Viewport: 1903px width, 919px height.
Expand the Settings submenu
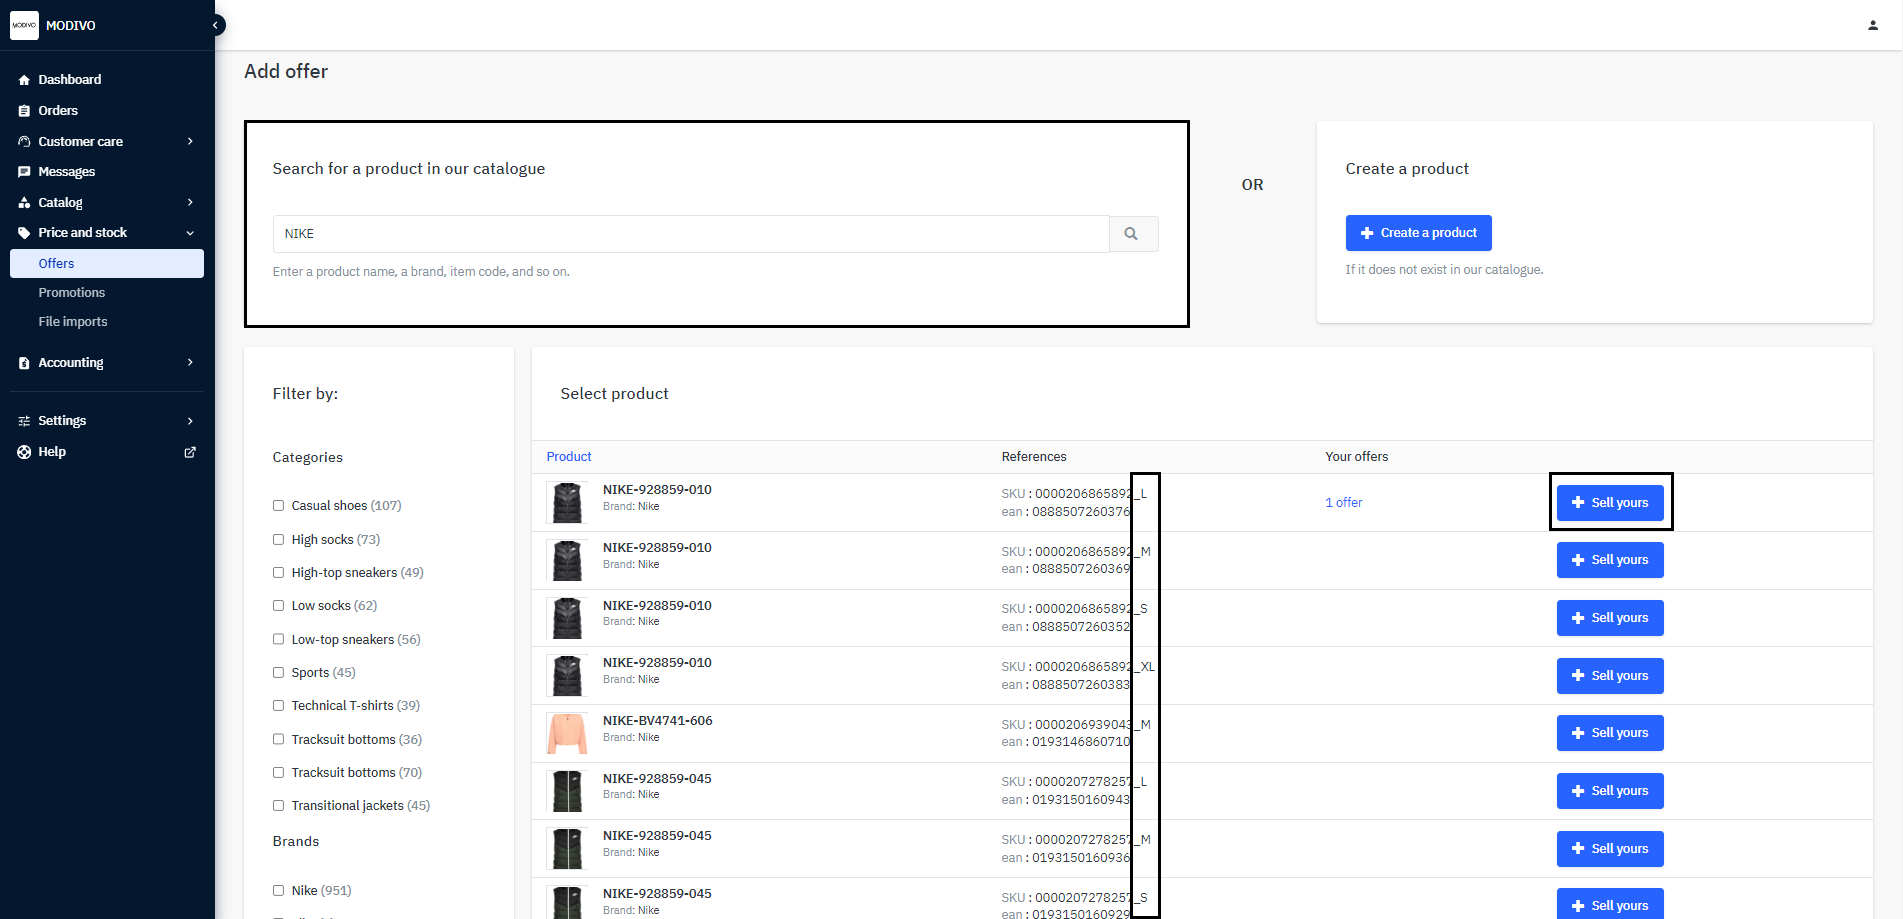pyautogui.click(x=190, y=421)
